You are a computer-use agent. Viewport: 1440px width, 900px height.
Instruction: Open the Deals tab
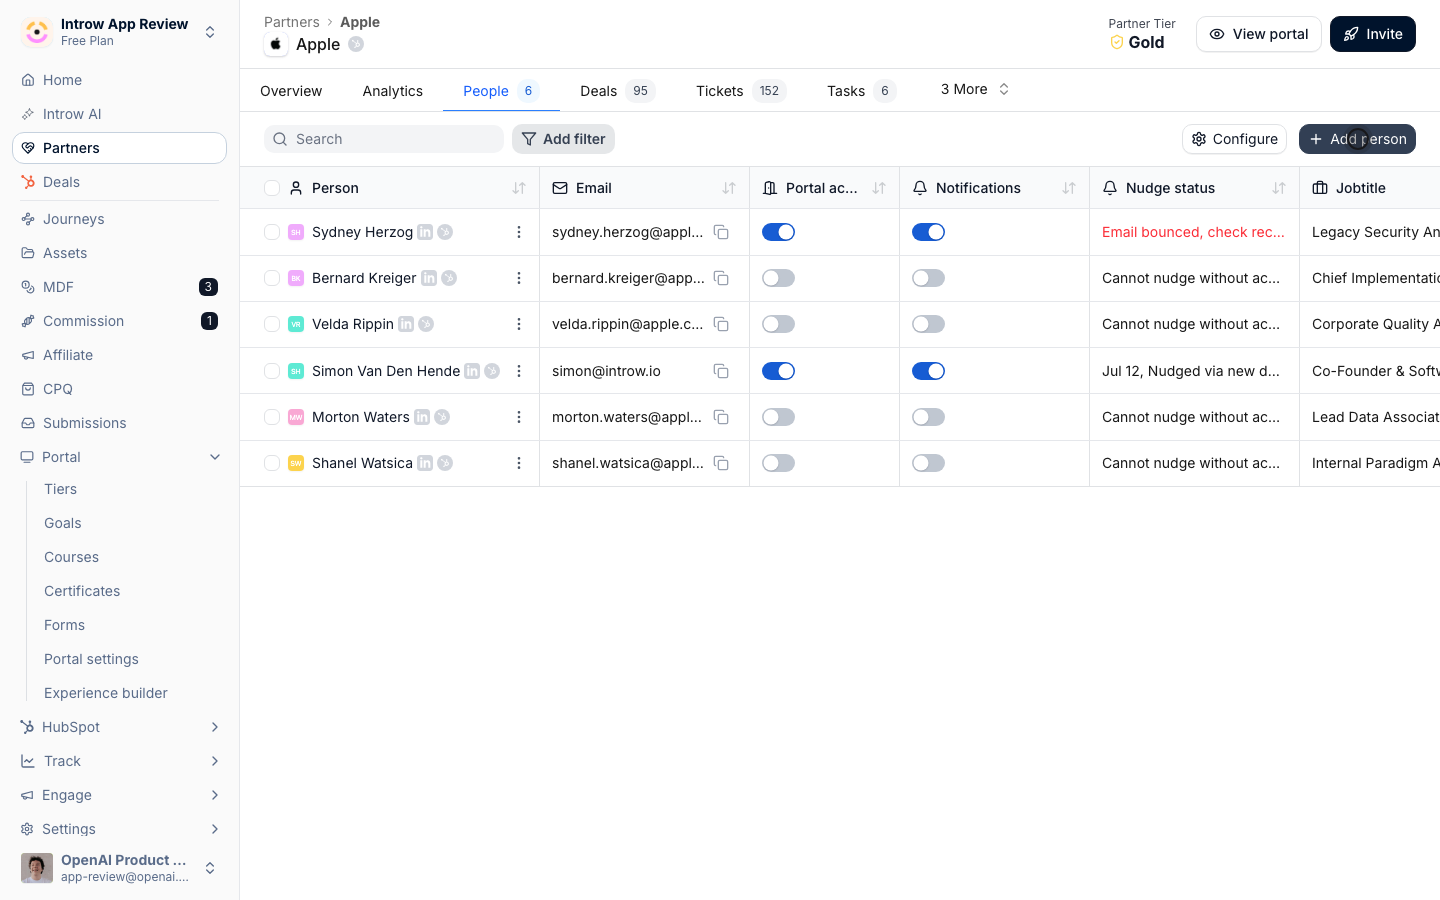pos(617,91)
